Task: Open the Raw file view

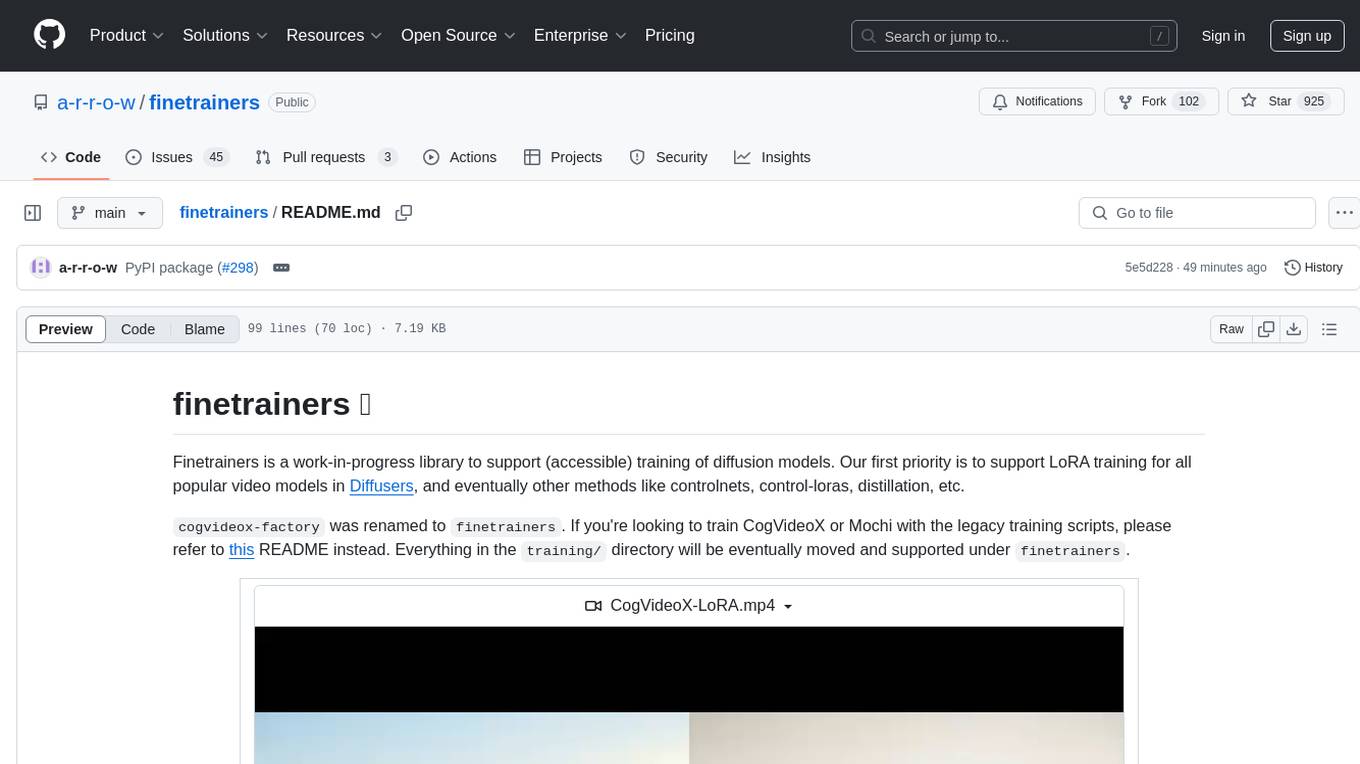Action: point(1231,329)
